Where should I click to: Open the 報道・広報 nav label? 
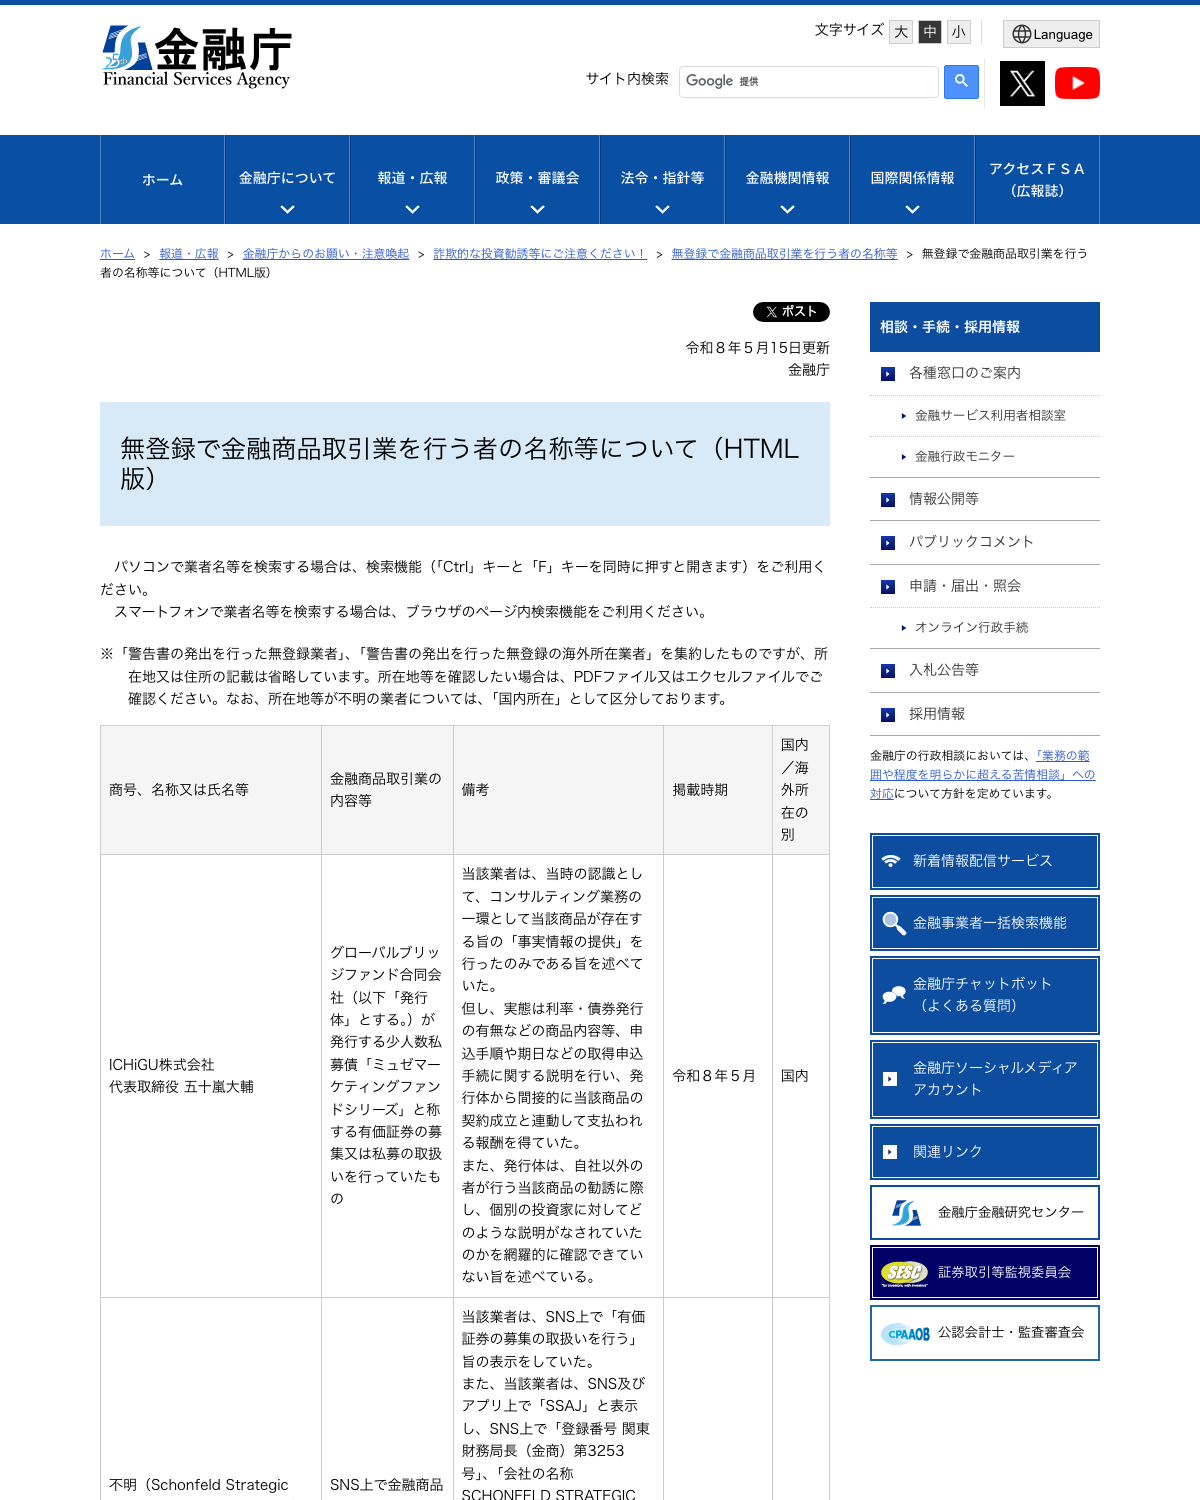click(412, 178)
